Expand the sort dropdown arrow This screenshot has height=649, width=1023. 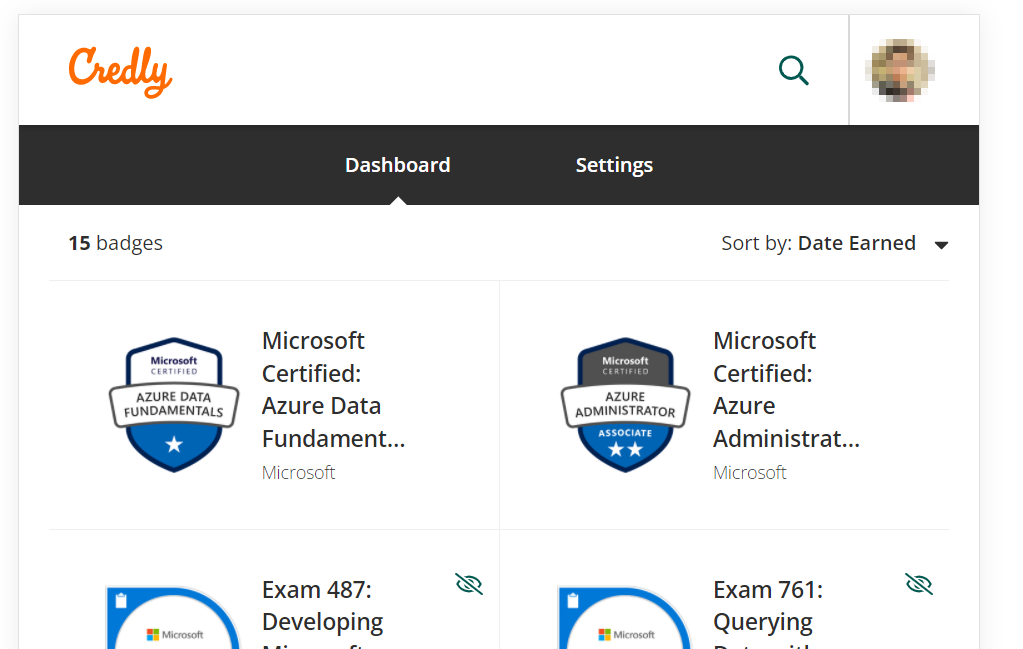941,245
